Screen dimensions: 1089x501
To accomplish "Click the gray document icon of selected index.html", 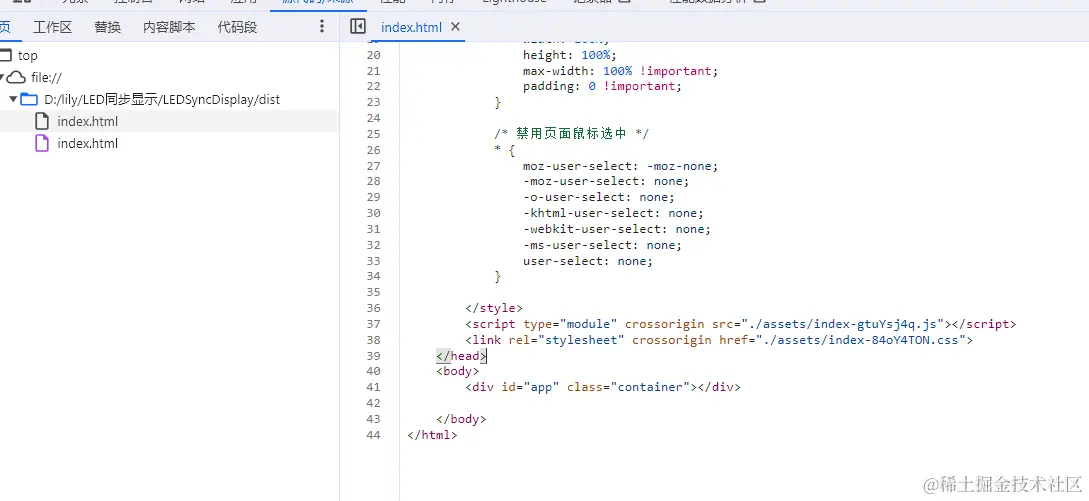I will pyautogui.click(x=42, y=122).
